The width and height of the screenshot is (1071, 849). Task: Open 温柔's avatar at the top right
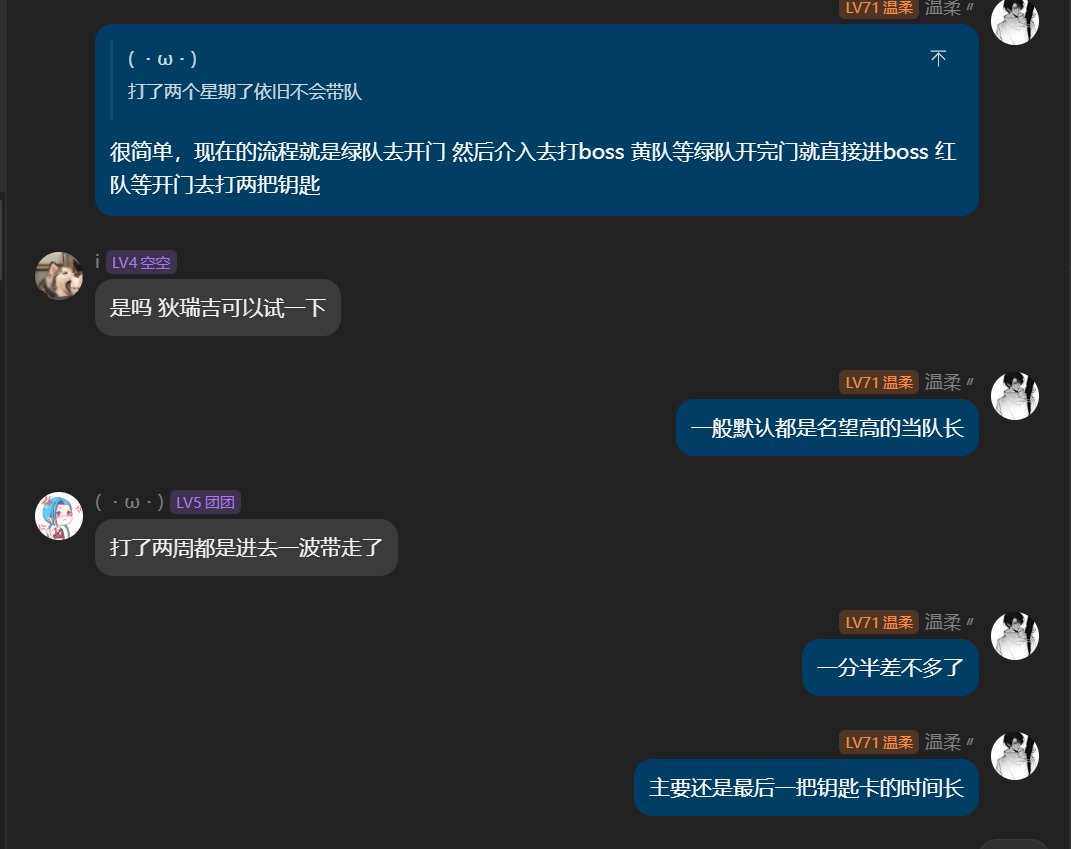tap(1015, 21)
